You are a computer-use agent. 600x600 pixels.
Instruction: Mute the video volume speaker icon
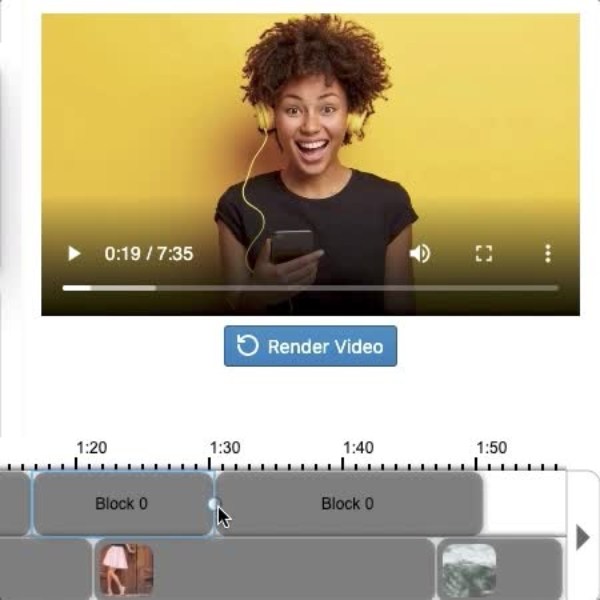tap(420, 253)
